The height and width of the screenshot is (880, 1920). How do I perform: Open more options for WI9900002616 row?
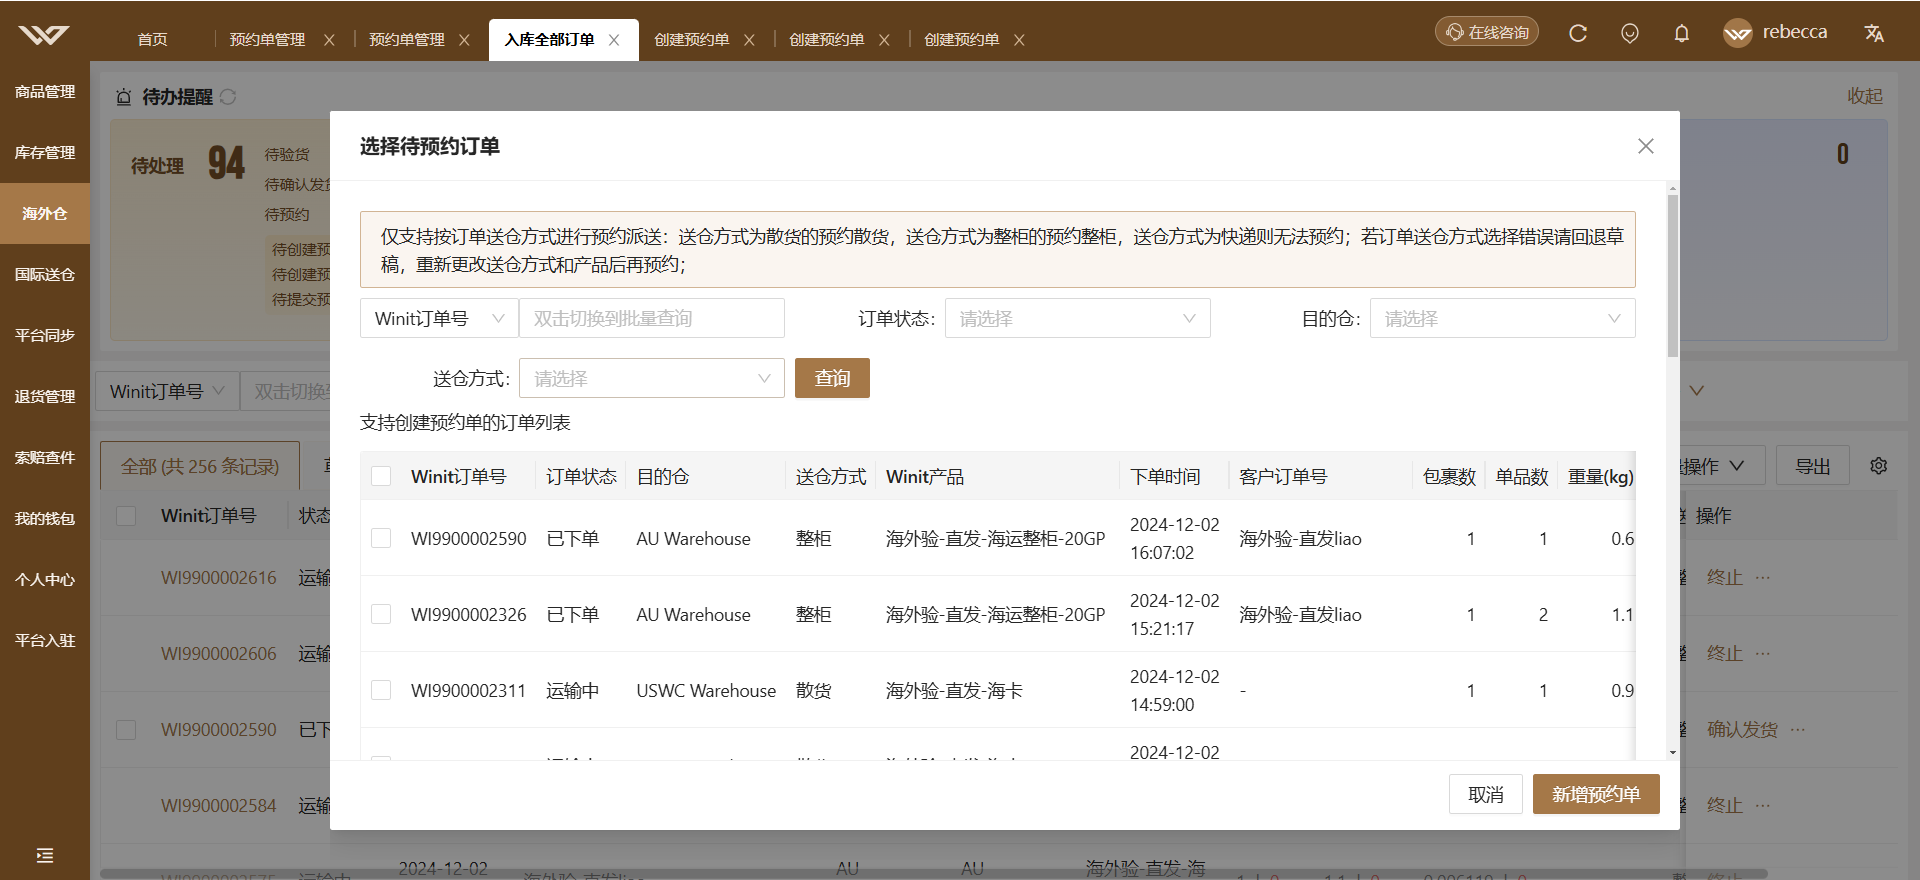tap(1763, 577)
